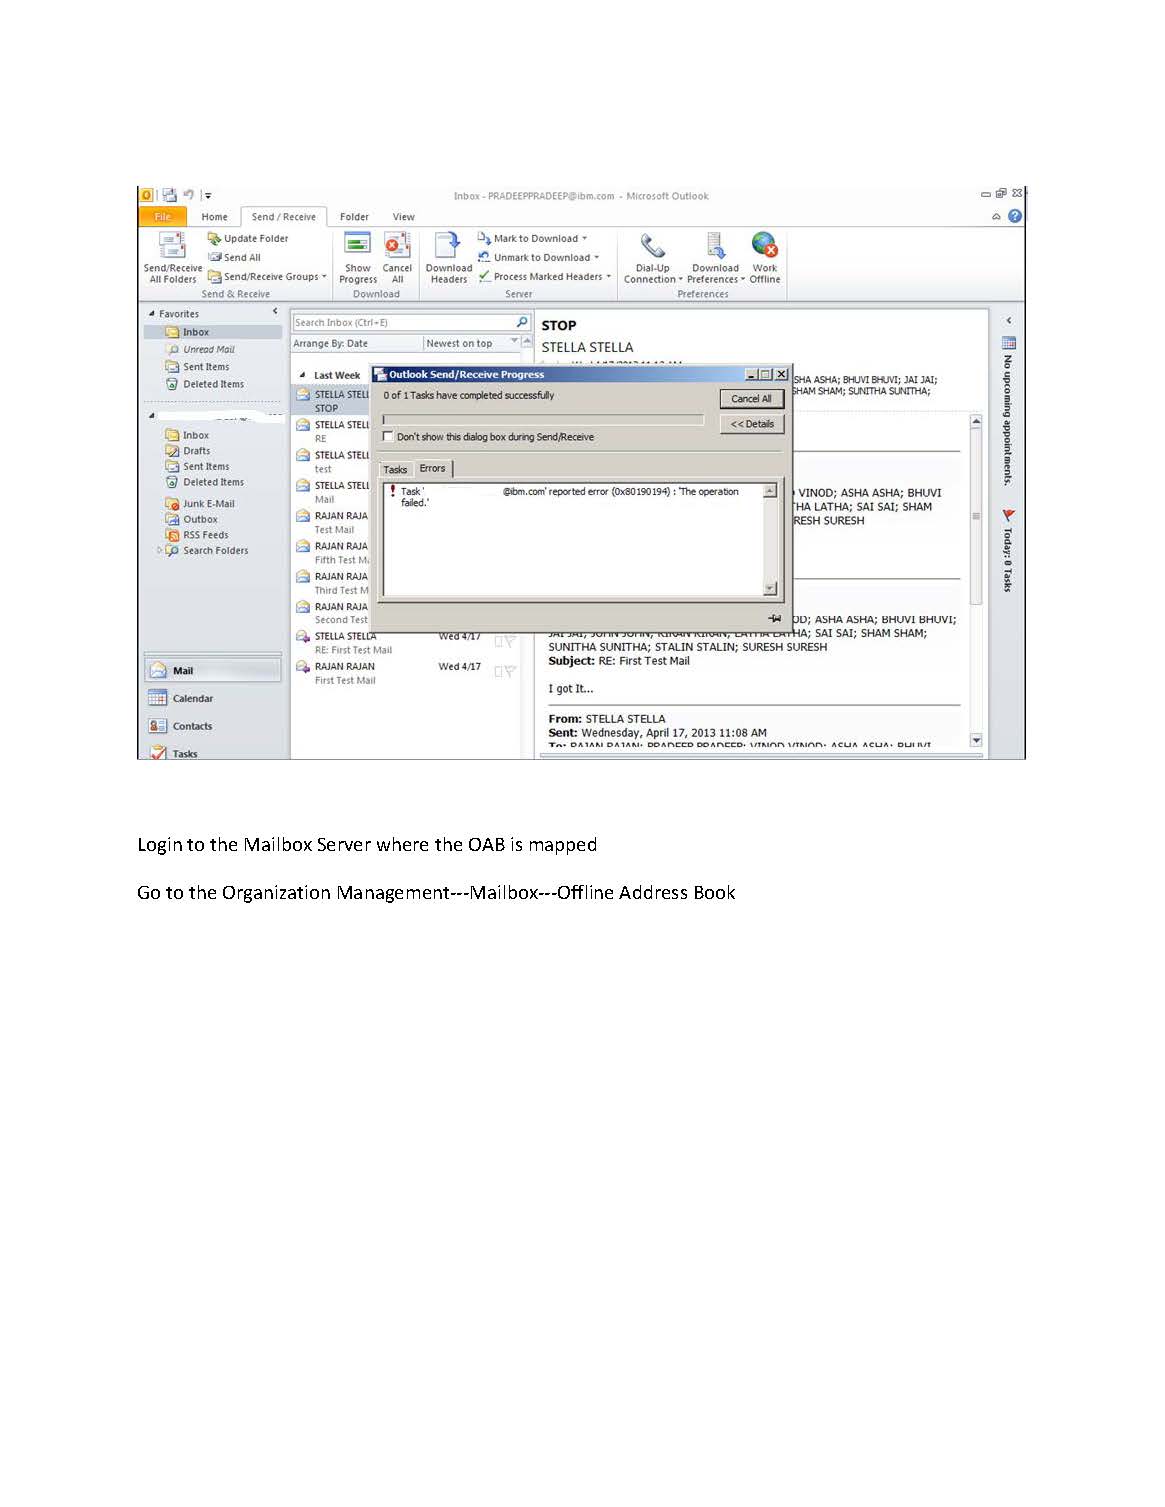Collapse the Favorites section
The image size is (1165, 1507).
click(152, 314)
